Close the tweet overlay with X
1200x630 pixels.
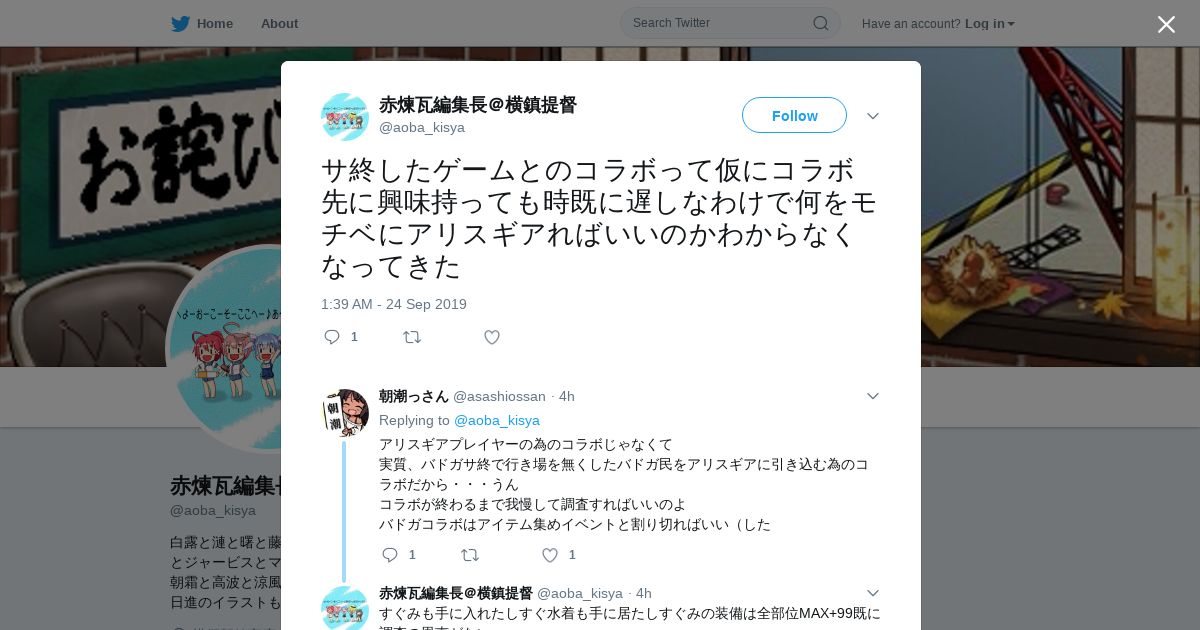1166,24
